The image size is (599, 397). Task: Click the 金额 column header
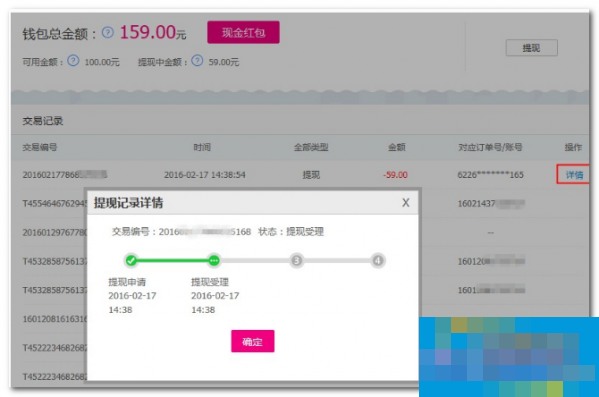(x=397, y=147)
